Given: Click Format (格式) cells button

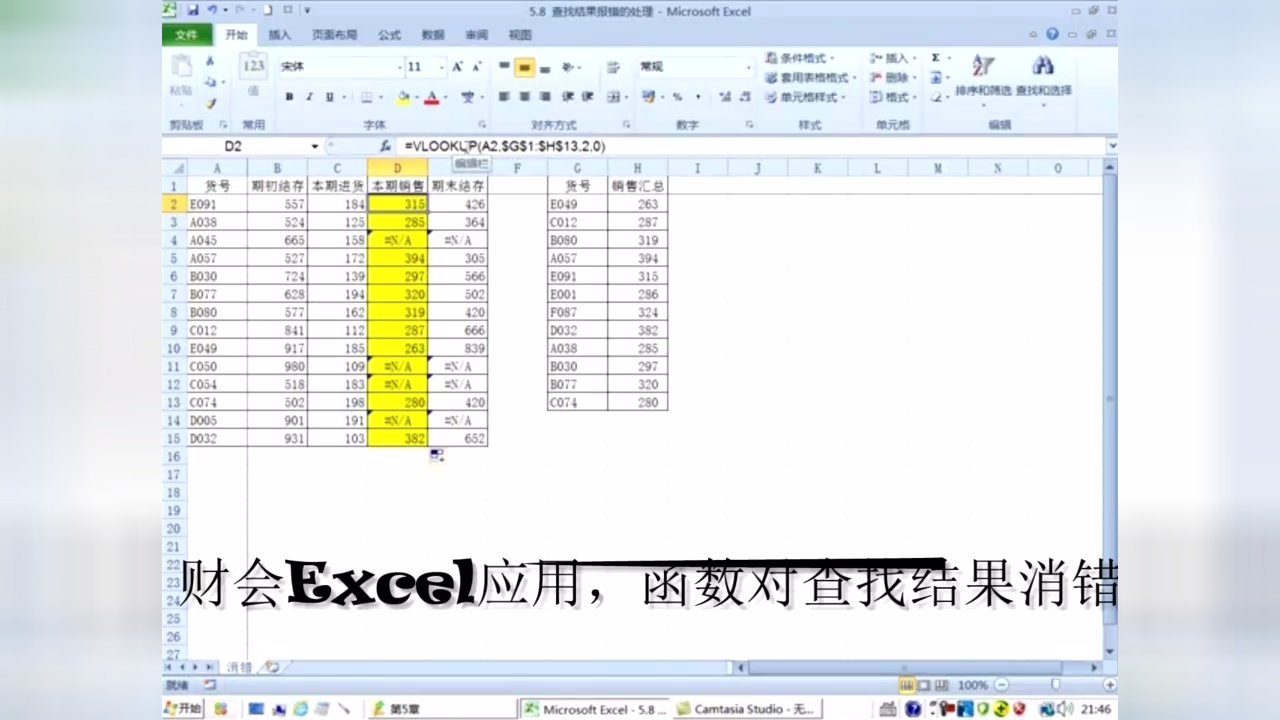Looking at the screenshot, I should pos(893,97).
